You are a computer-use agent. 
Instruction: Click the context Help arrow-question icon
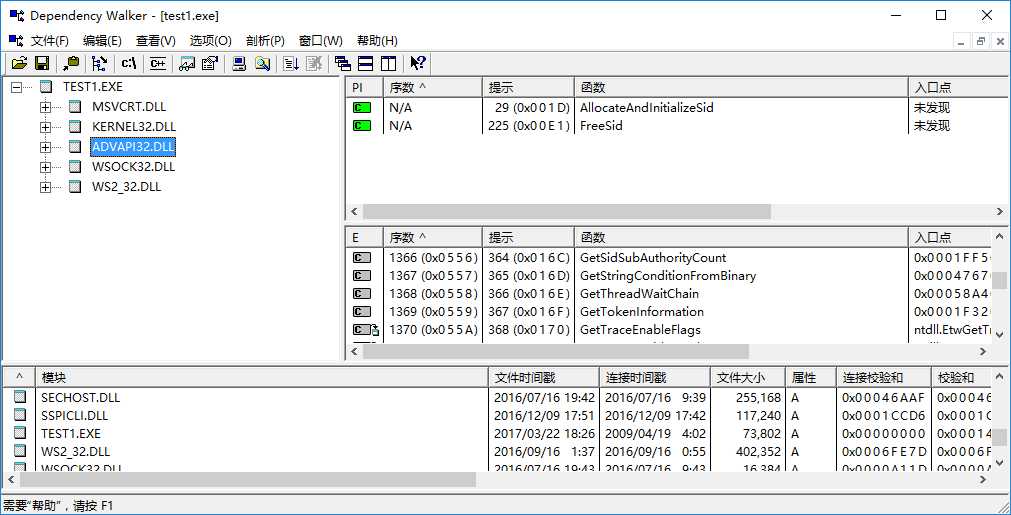click(x=418, y=63)
